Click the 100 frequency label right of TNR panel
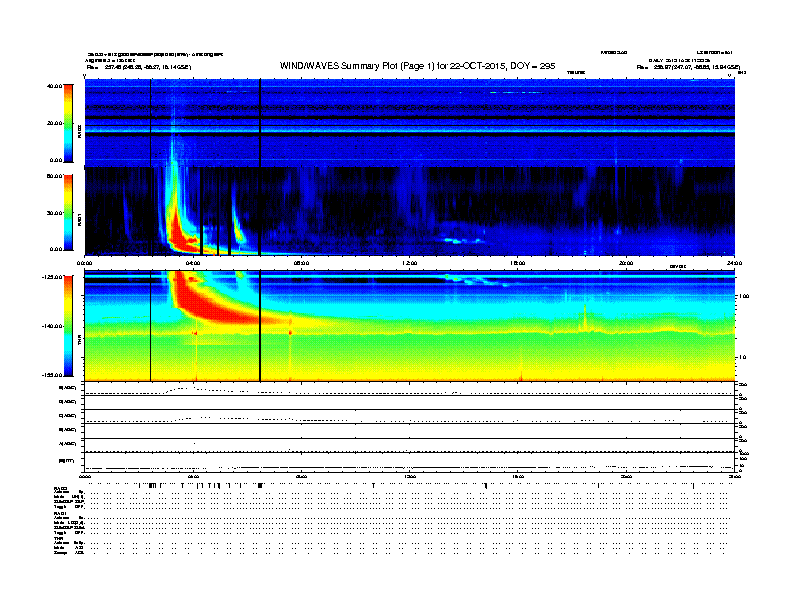 (744, 296)
